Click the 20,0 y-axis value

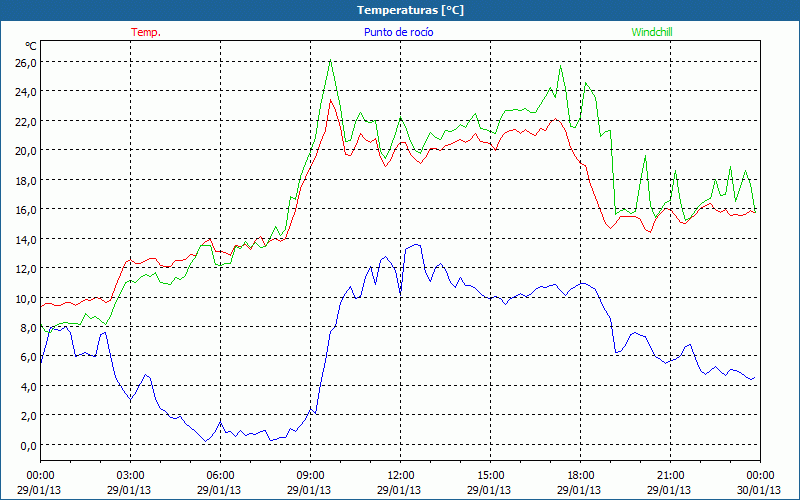(x=26, y=151)
